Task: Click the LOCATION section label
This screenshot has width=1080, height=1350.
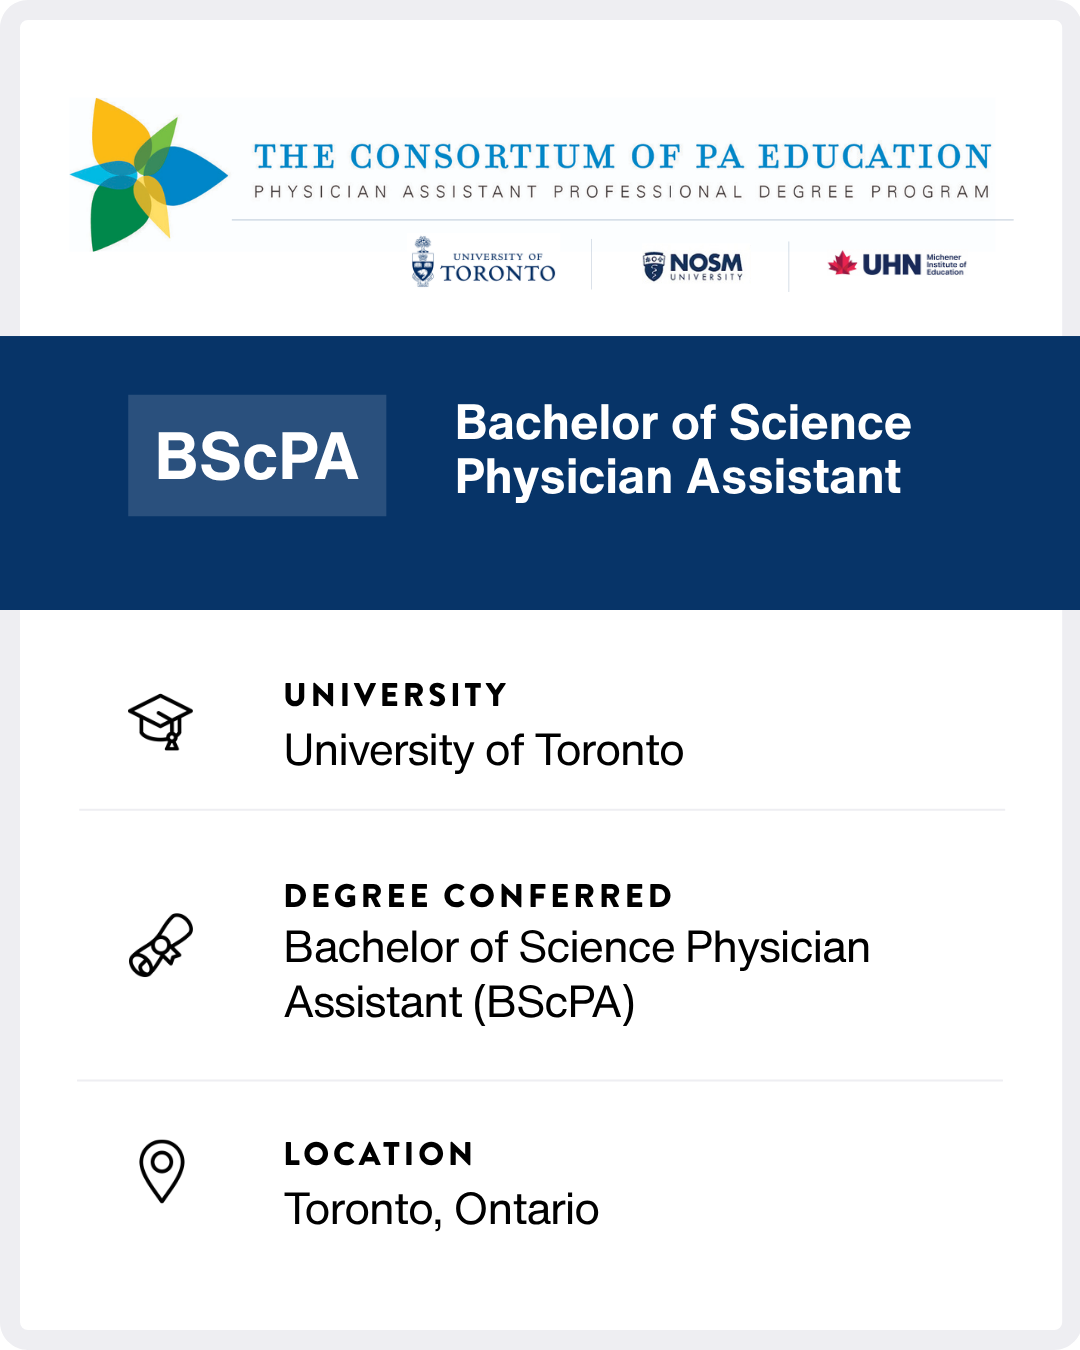Action: (x=378, y=1154)
